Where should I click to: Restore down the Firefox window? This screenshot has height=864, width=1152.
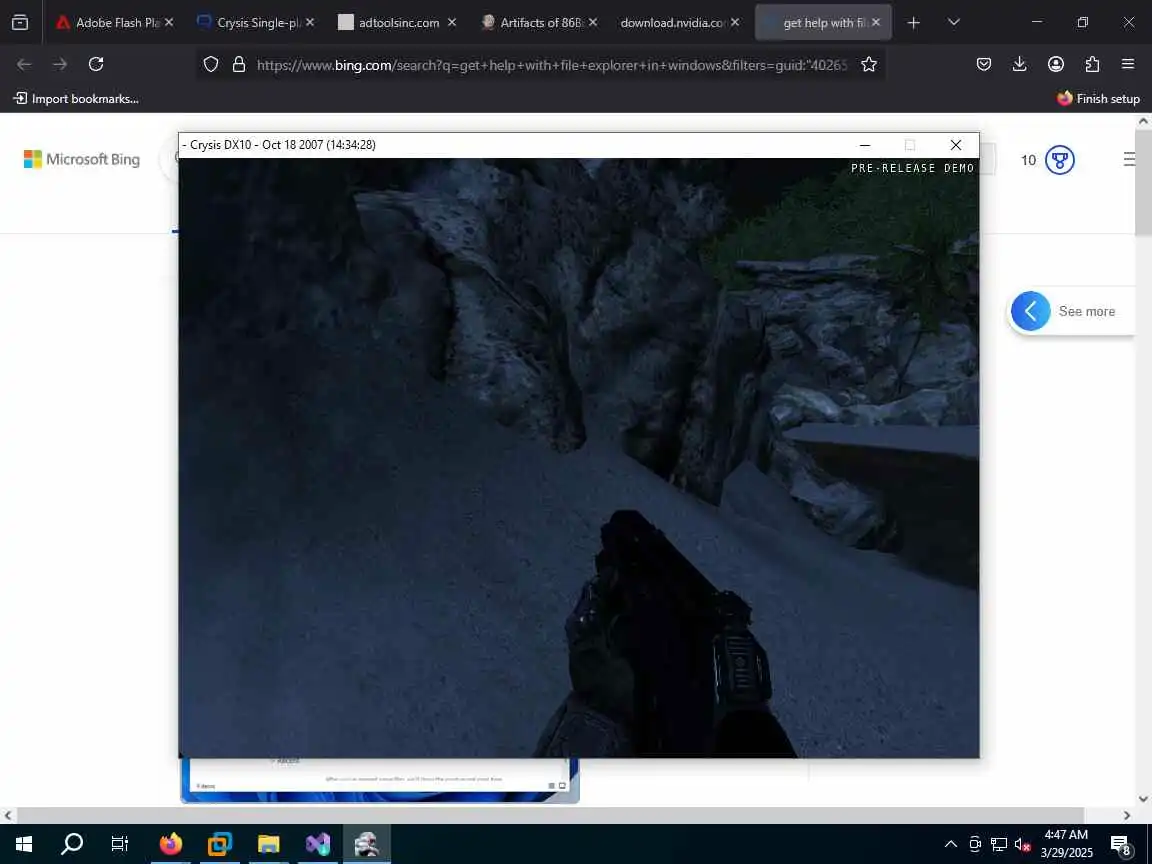coord(1082,23)
